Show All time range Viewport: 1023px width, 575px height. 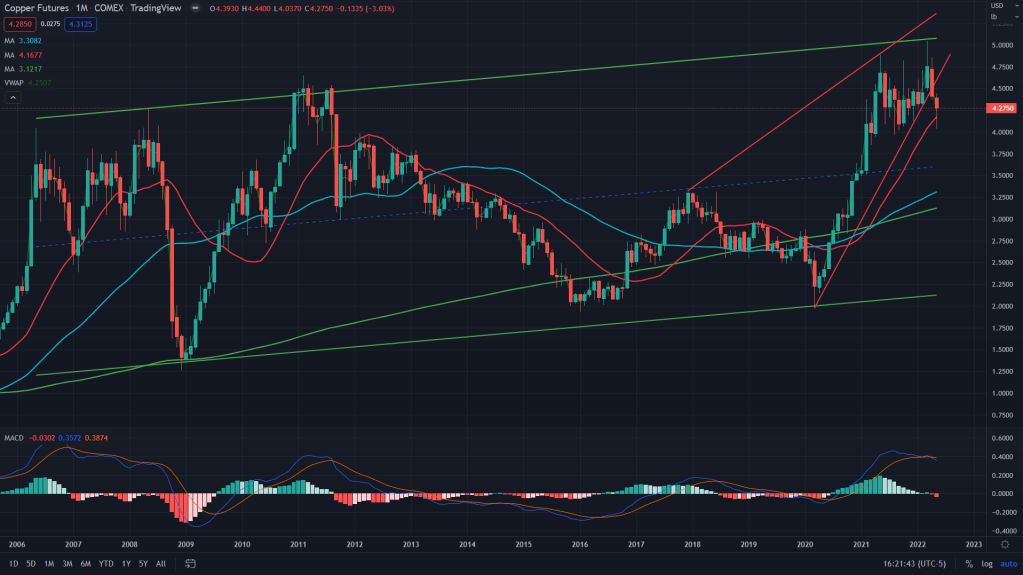click(161, 564)
